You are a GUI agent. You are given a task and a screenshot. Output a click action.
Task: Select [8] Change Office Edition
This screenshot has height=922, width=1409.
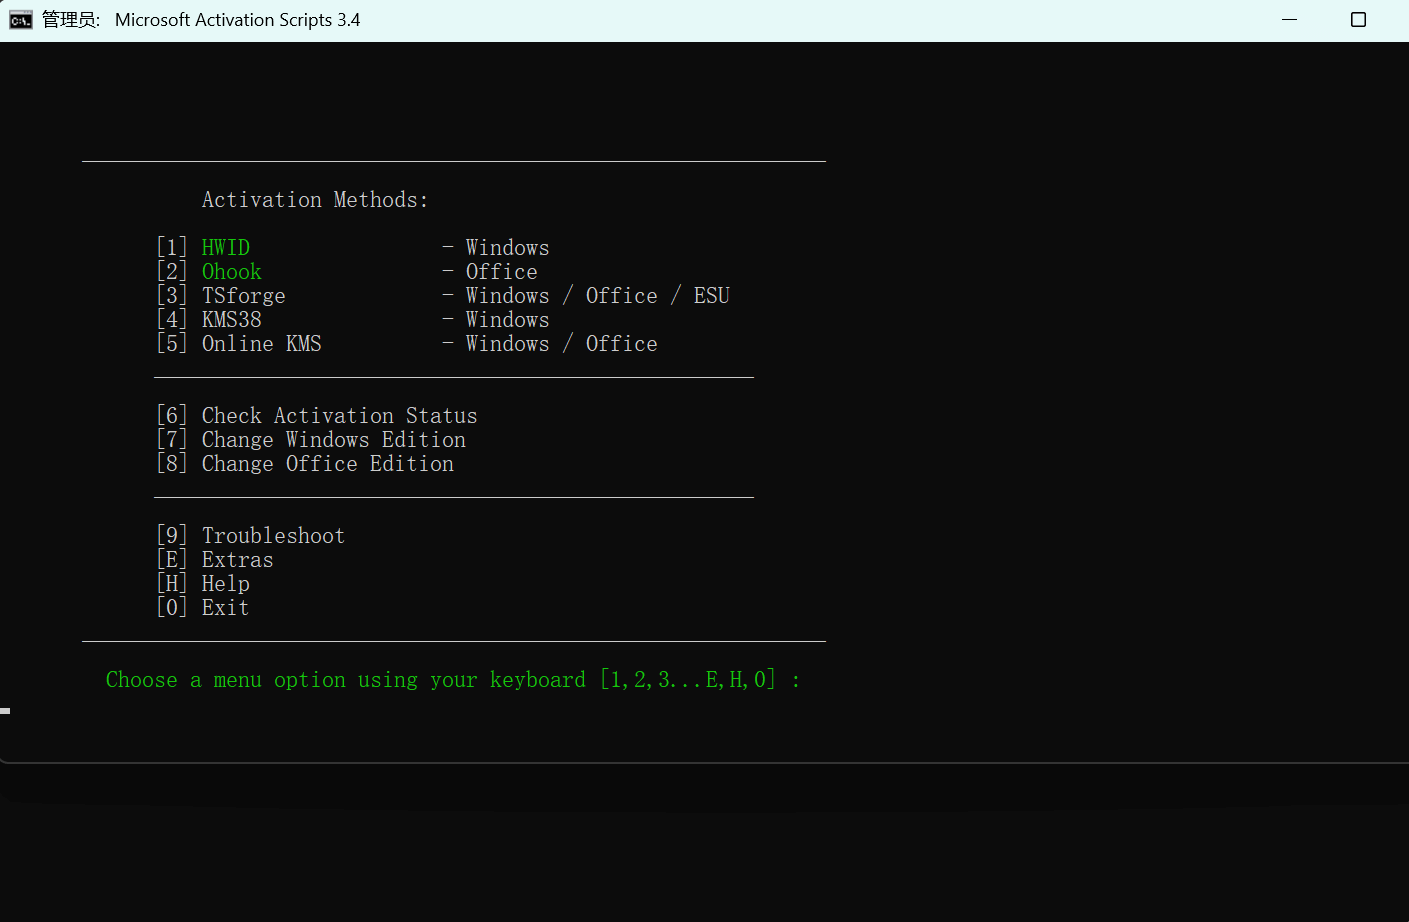[305, 463]
